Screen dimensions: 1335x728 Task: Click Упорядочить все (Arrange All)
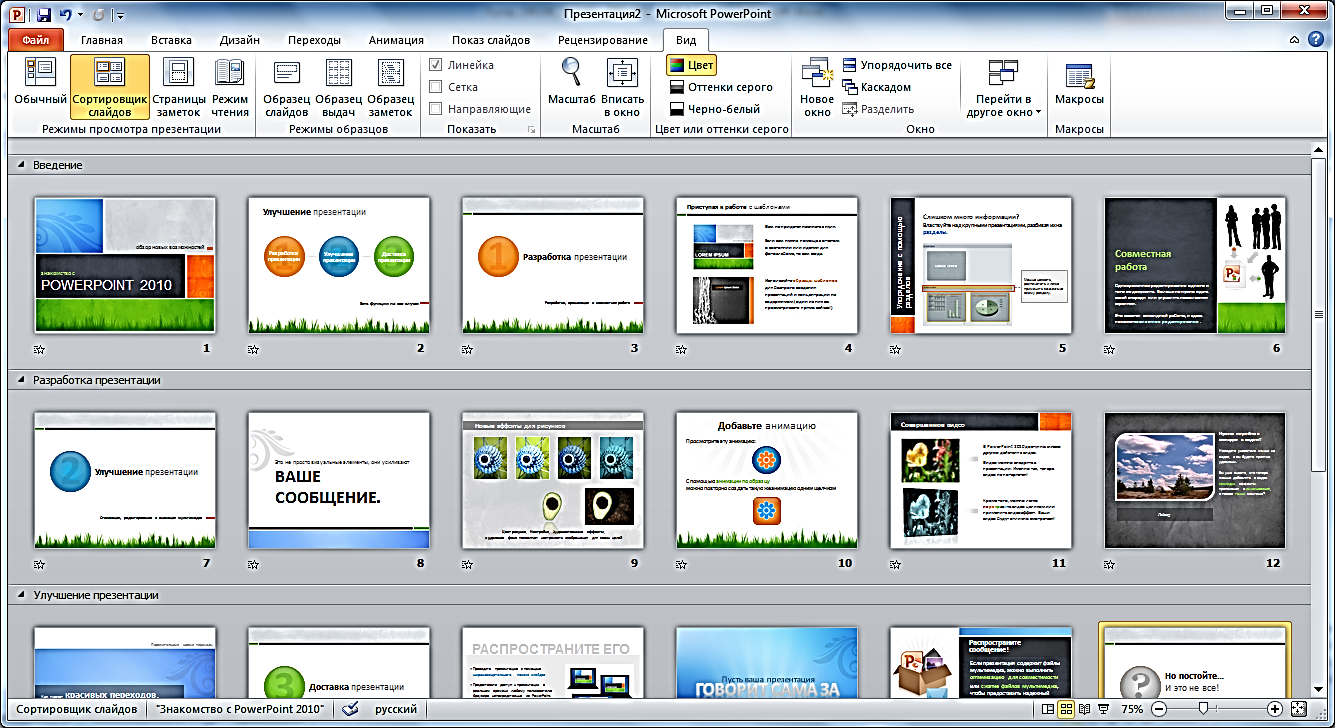(x=897, y=65)
